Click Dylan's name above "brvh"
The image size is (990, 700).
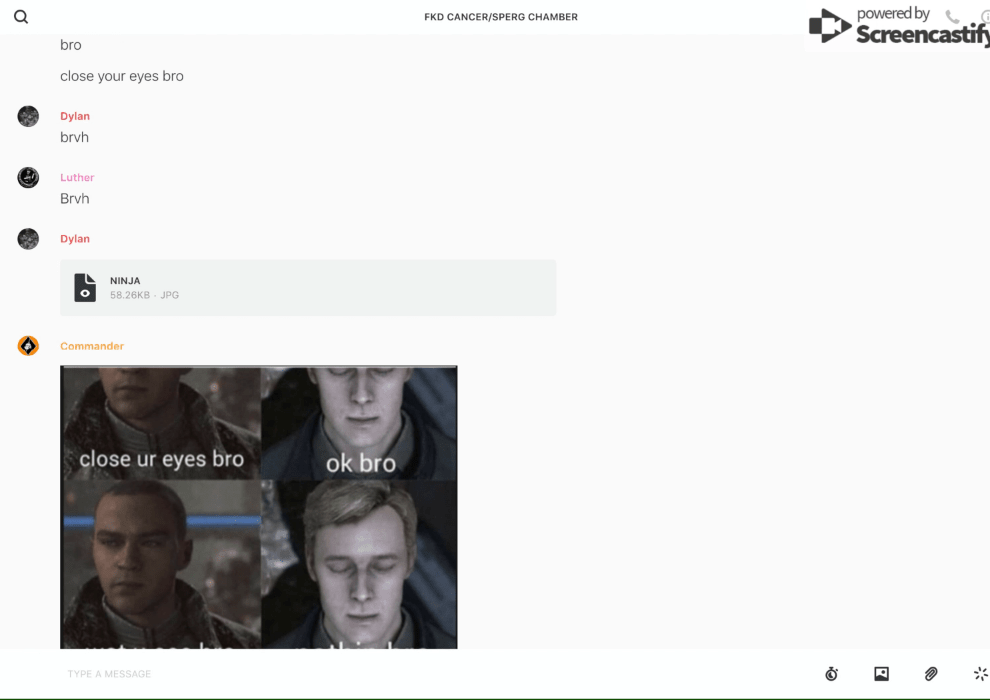(75, 116)
